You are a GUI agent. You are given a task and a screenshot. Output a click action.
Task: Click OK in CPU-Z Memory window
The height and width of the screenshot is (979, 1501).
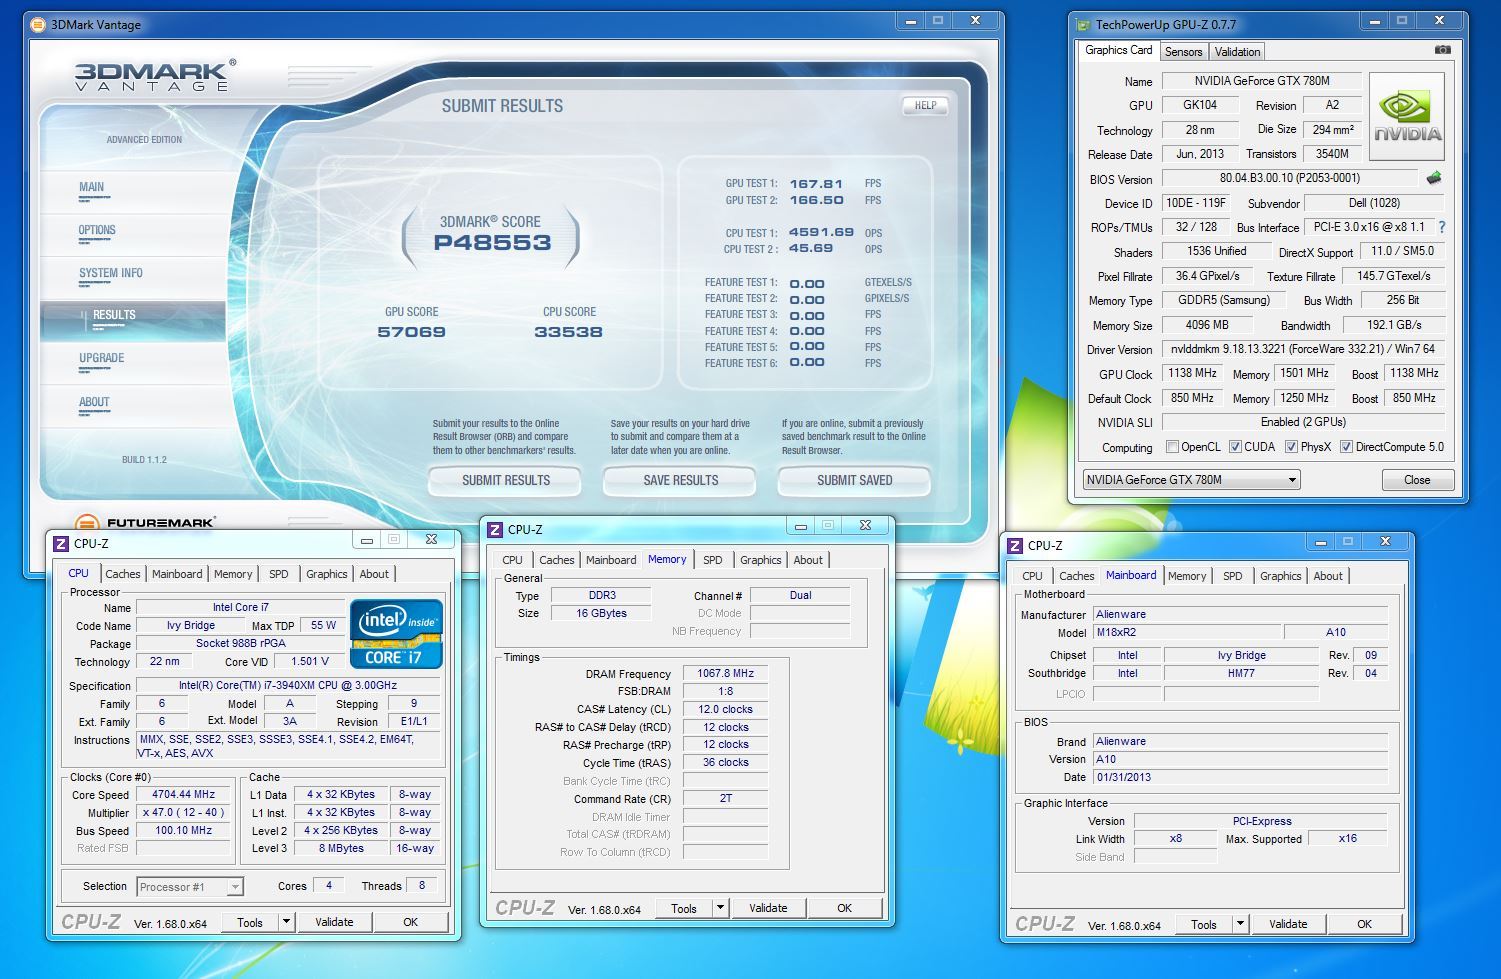click(844, 908)
